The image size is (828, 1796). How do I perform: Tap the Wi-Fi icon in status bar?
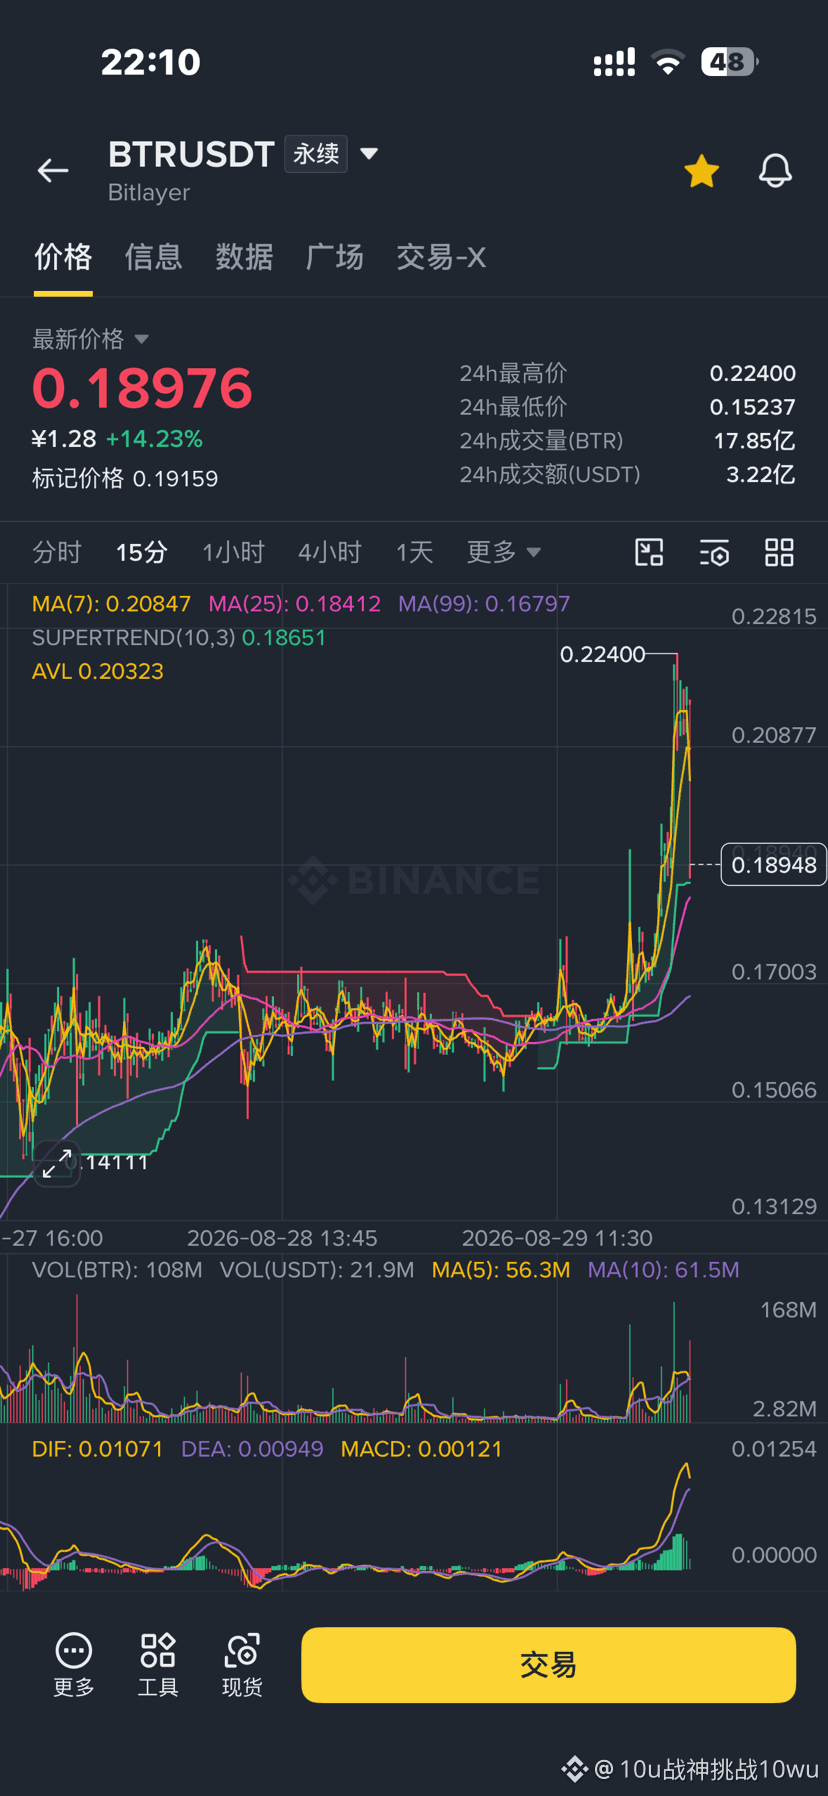coord(668,62)
